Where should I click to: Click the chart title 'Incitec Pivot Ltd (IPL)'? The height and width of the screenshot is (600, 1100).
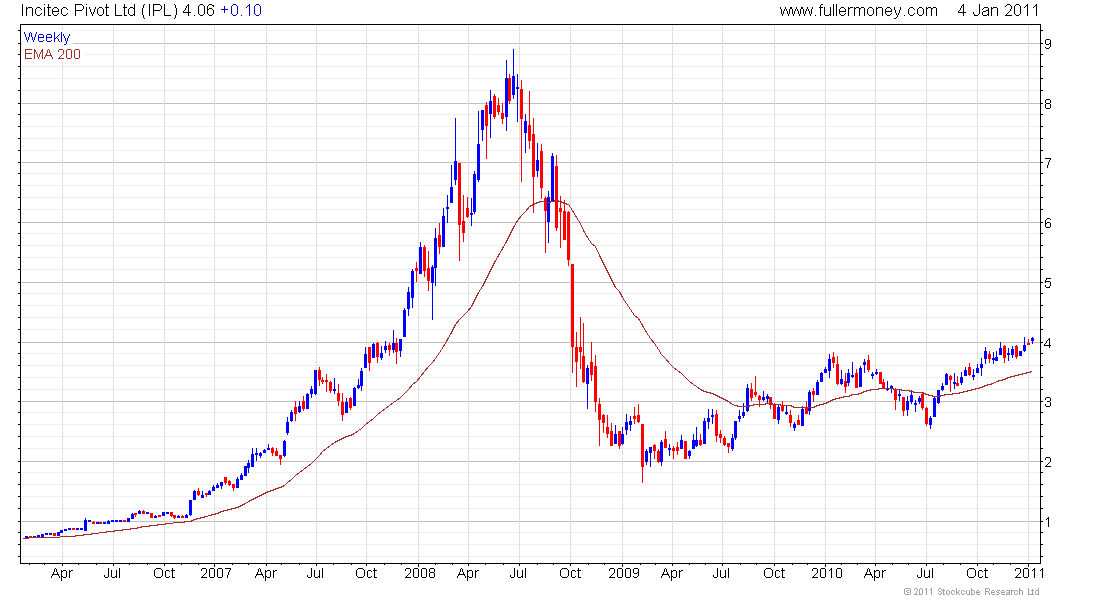[99, 11]
